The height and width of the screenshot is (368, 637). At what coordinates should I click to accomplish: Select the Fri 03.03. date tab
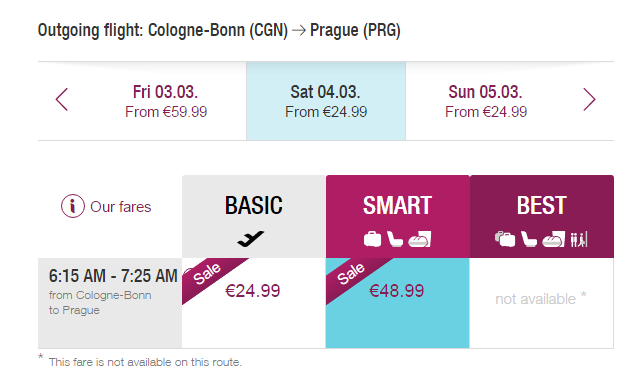pos(166,101)
